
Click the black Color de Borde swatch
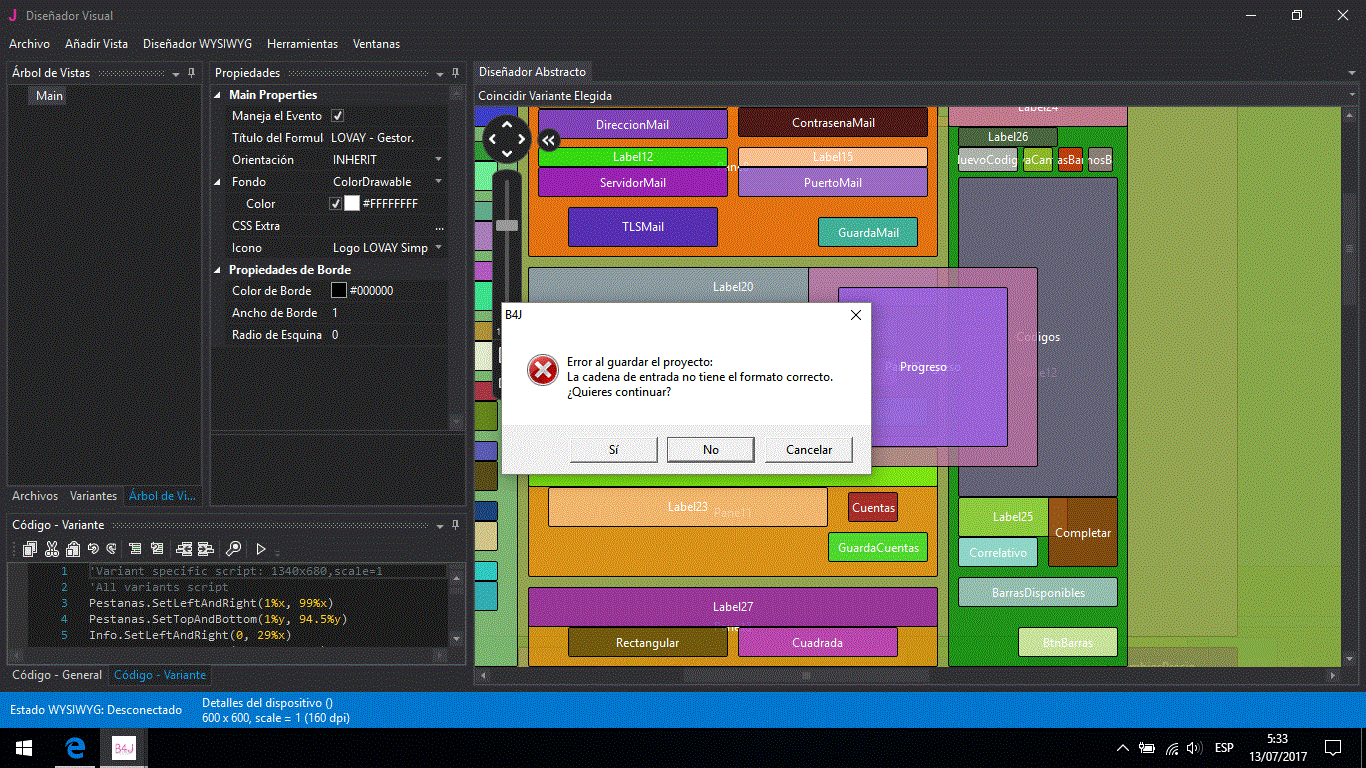coord(339,291)
